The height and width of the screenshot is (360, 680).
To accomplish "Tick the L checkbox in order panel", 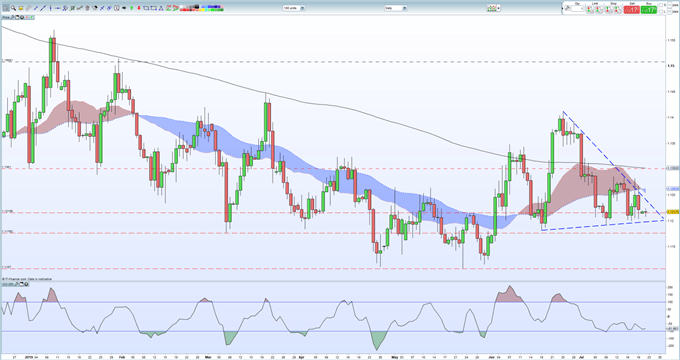I will 661,12.
